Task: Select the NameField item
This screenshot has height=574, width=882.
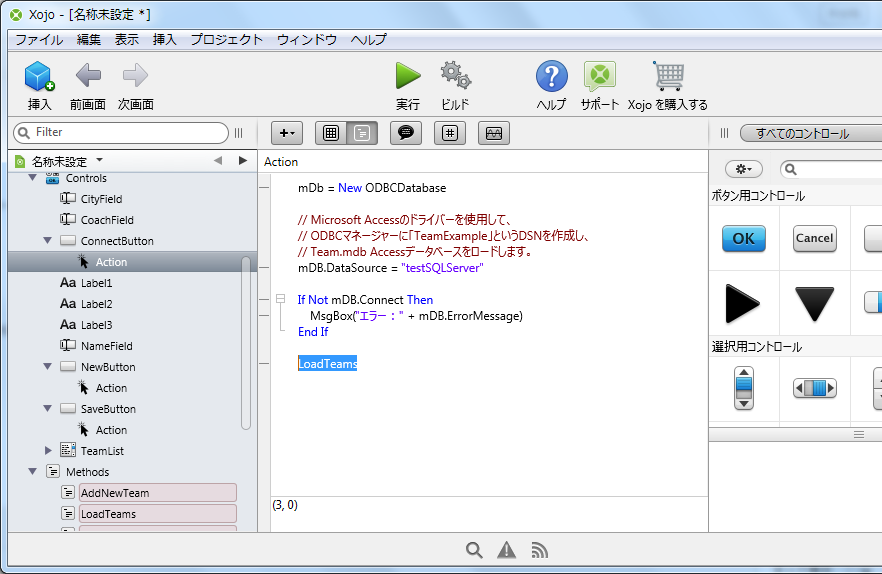Action: click(107, 346)
